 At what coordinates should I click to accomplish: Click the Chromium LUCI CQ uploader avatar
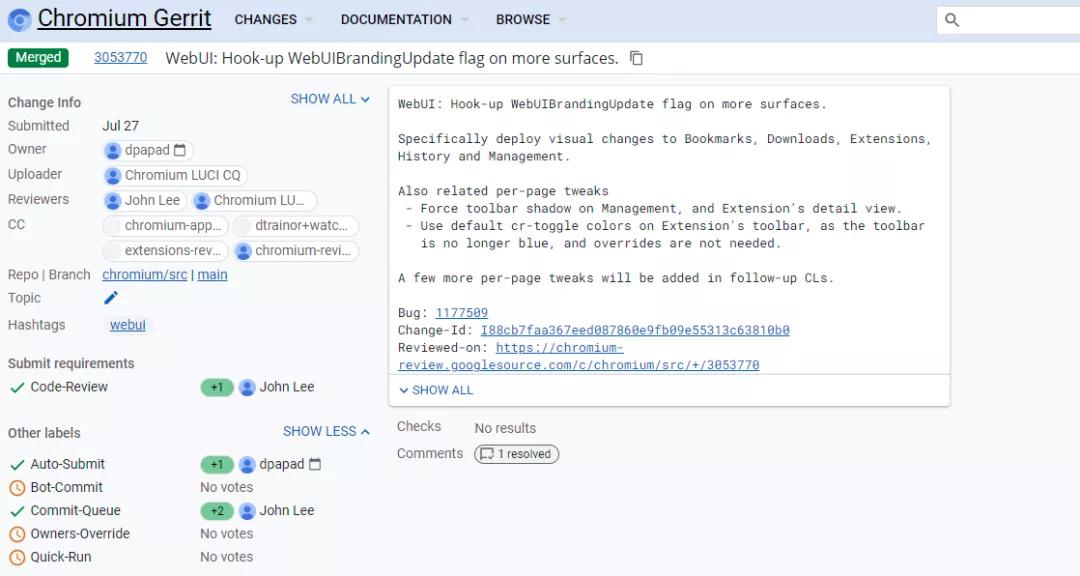[114, 176]
